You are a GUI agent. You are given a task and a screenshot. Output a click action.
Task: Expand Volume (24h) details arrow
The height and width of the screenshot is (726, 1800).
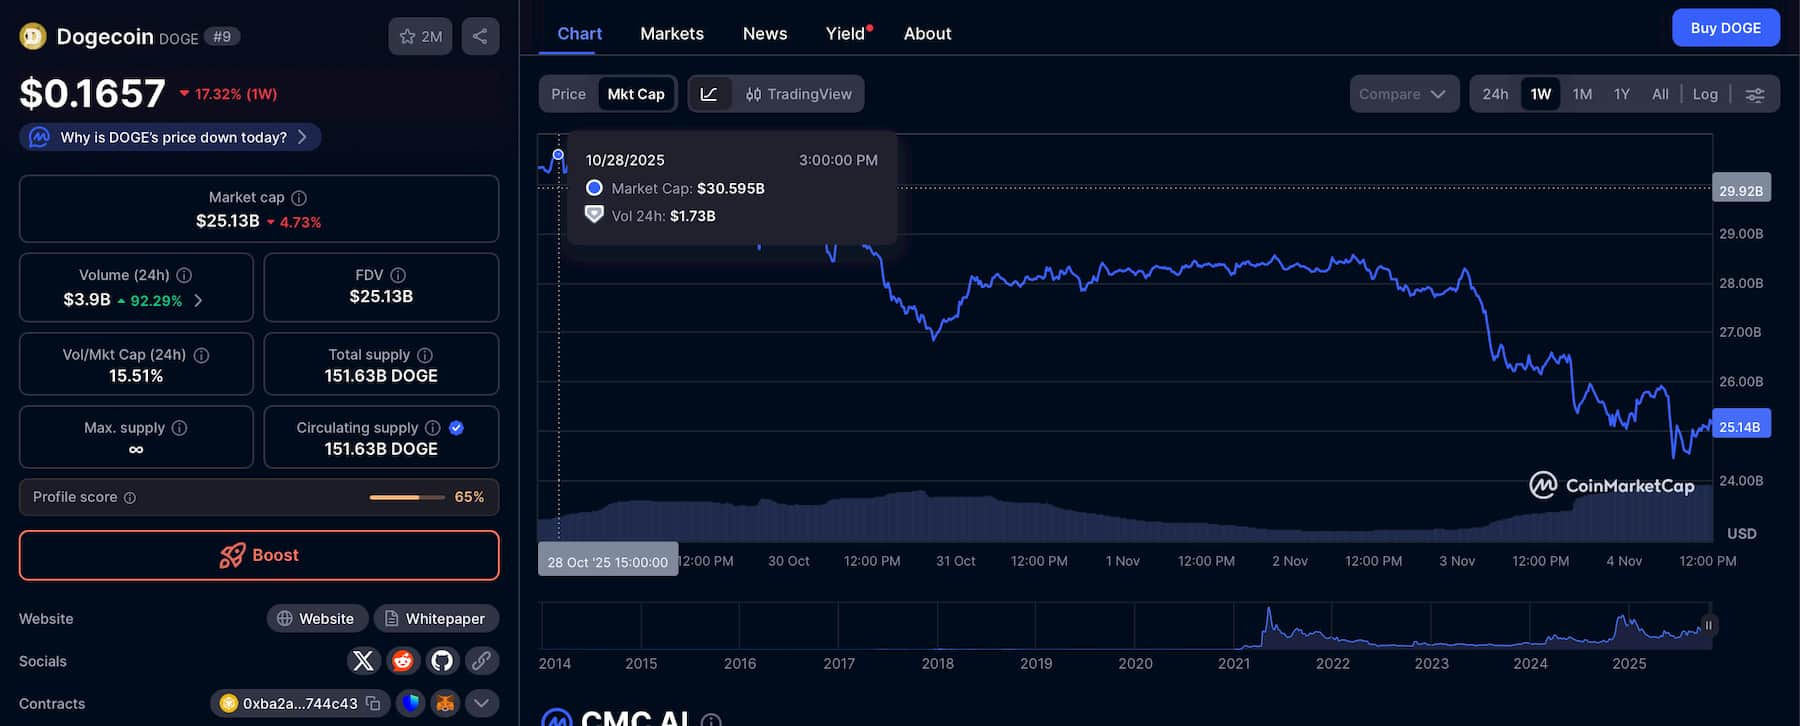click(198, 300)
